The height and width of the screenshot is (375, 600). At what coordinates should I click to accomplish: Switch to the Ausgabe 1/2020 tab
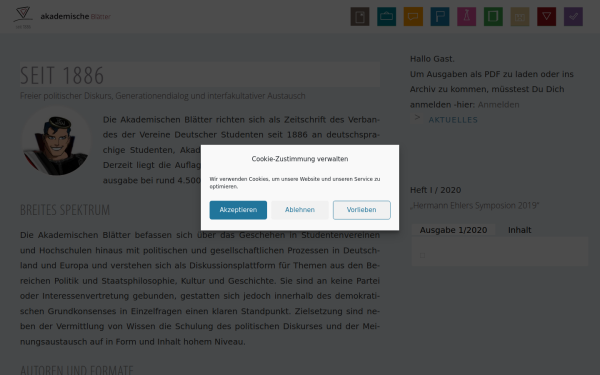pyautogui.click(x=453, y=230)
